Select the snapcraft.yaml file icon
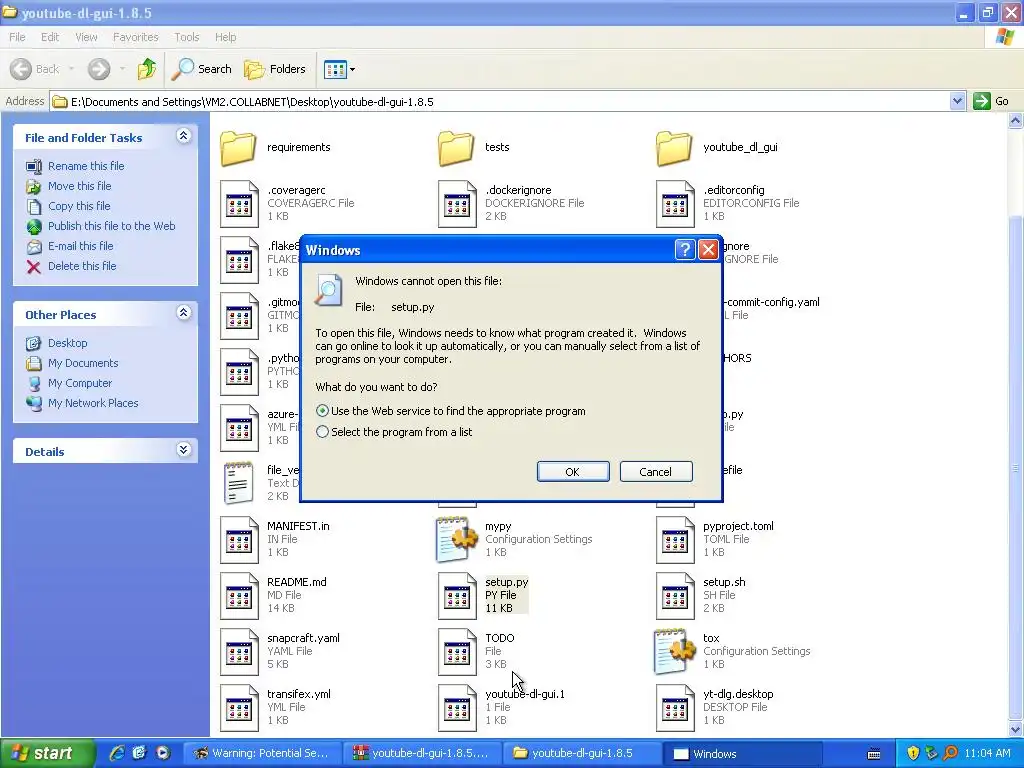 coord(239,652)
